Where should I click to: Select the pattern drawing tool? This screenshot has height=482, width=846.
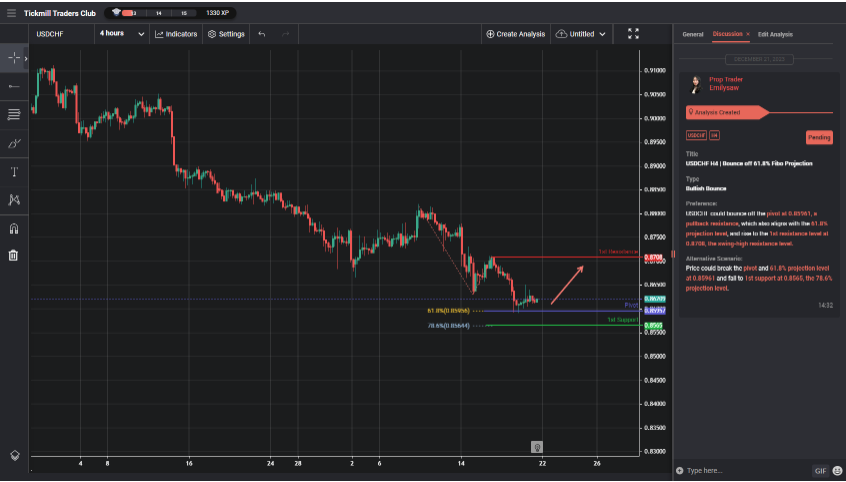(x=14, y=200)
